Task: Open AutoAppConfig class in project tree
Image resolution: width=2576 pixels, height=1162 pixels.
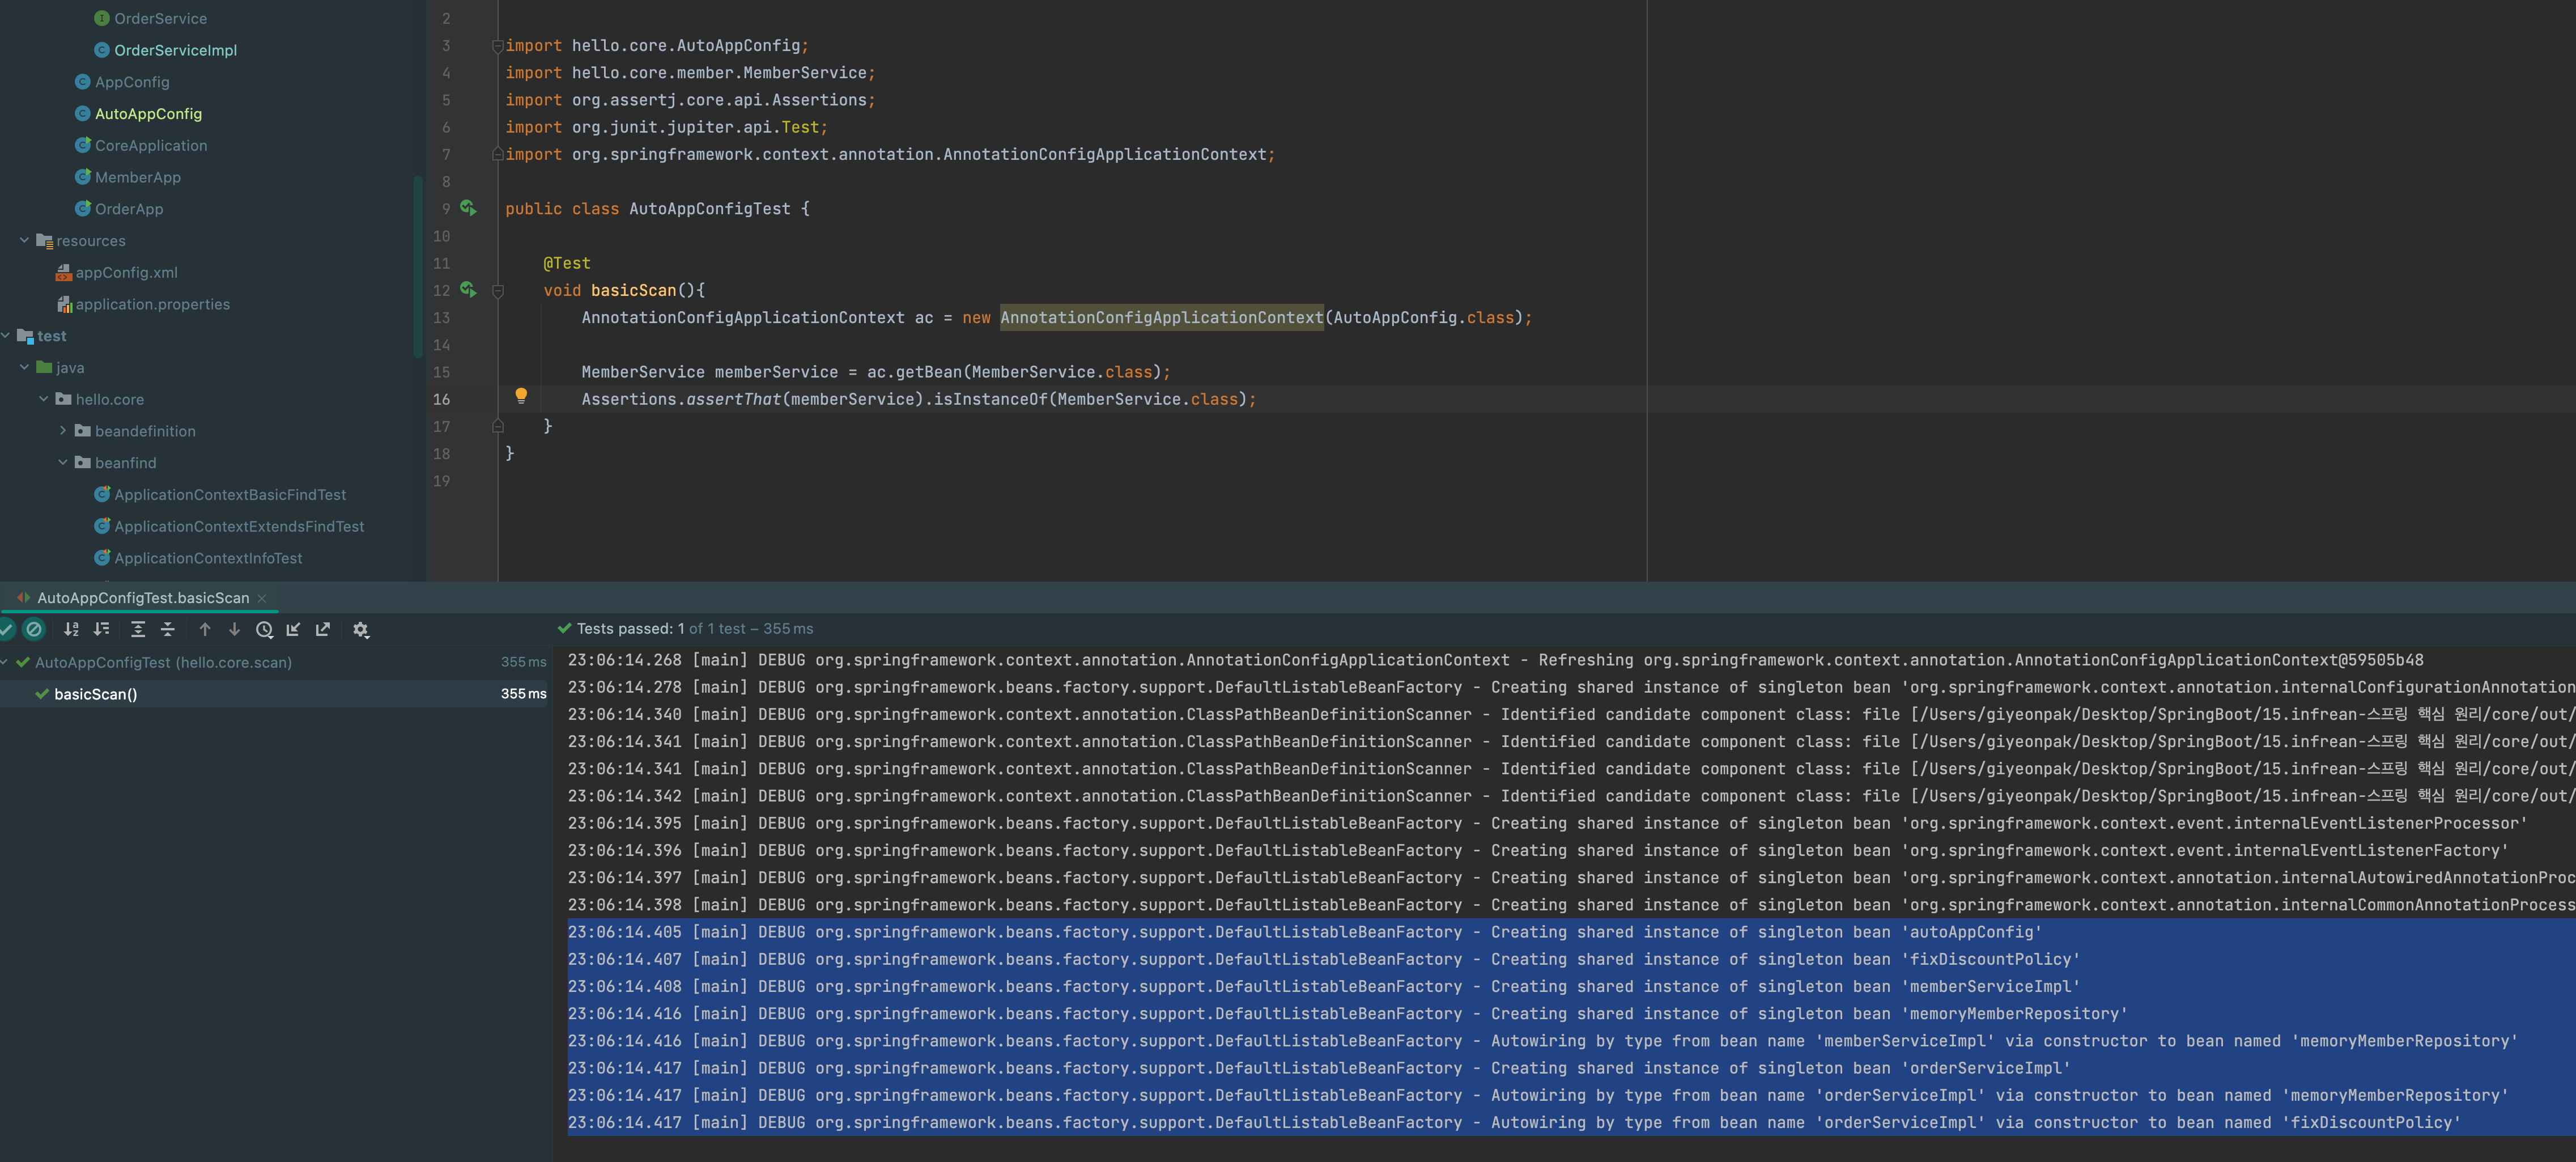Action: [148, 114]
